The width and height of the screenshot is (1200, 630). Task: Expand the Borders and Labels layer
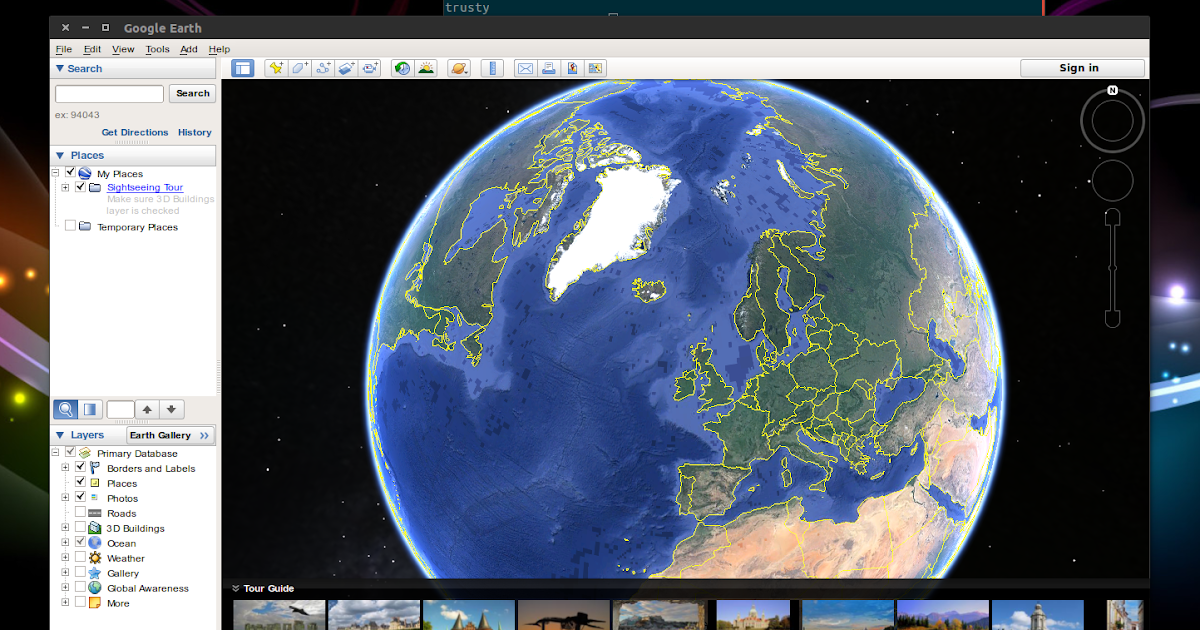click(x=64, y=468)
